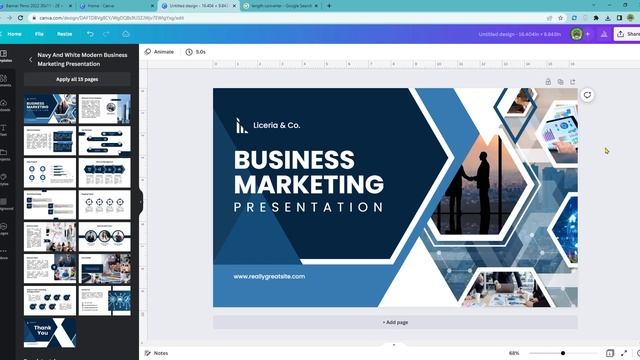Open the Logos sidebar tab
The height and width of the screenshot is (360, 640).
click(x=4, y=229)
